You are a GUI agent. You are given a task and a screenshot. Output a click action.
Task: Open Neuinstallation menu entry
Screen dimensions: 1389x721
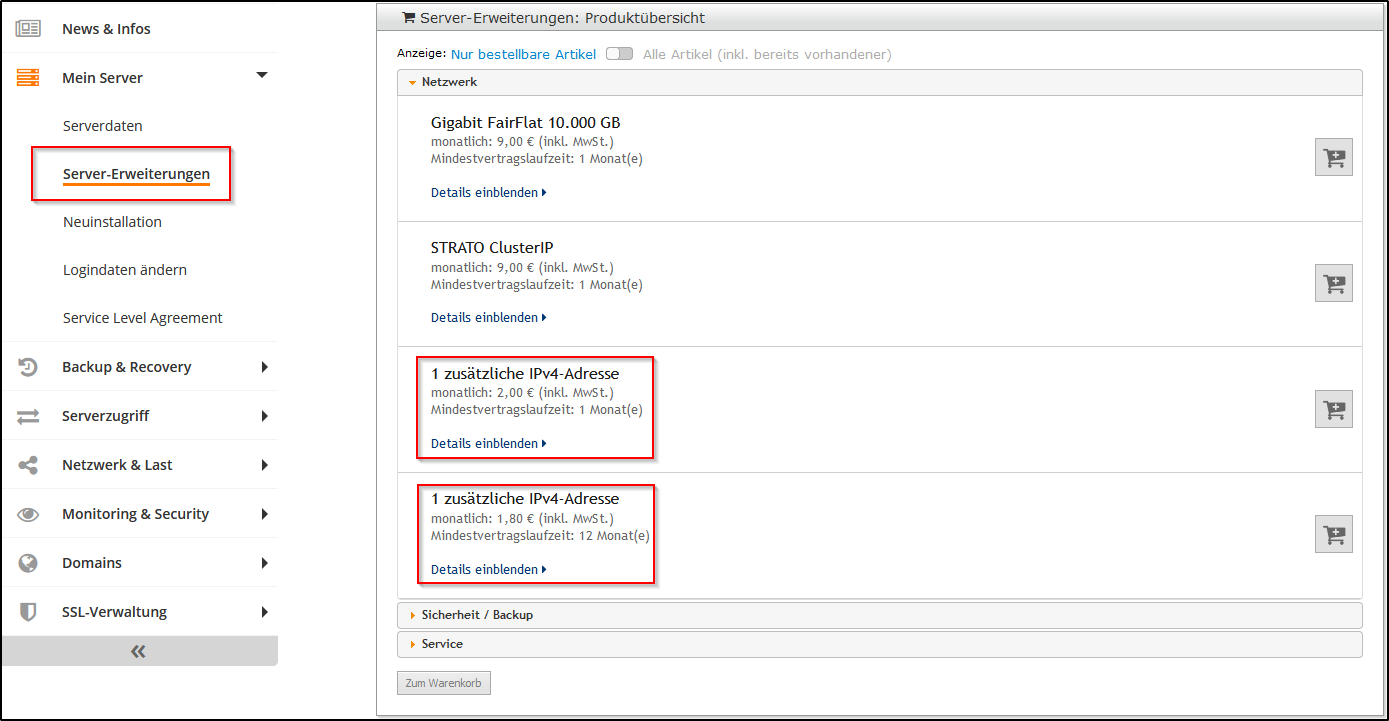pyautogui.click(x=112, y=222)
